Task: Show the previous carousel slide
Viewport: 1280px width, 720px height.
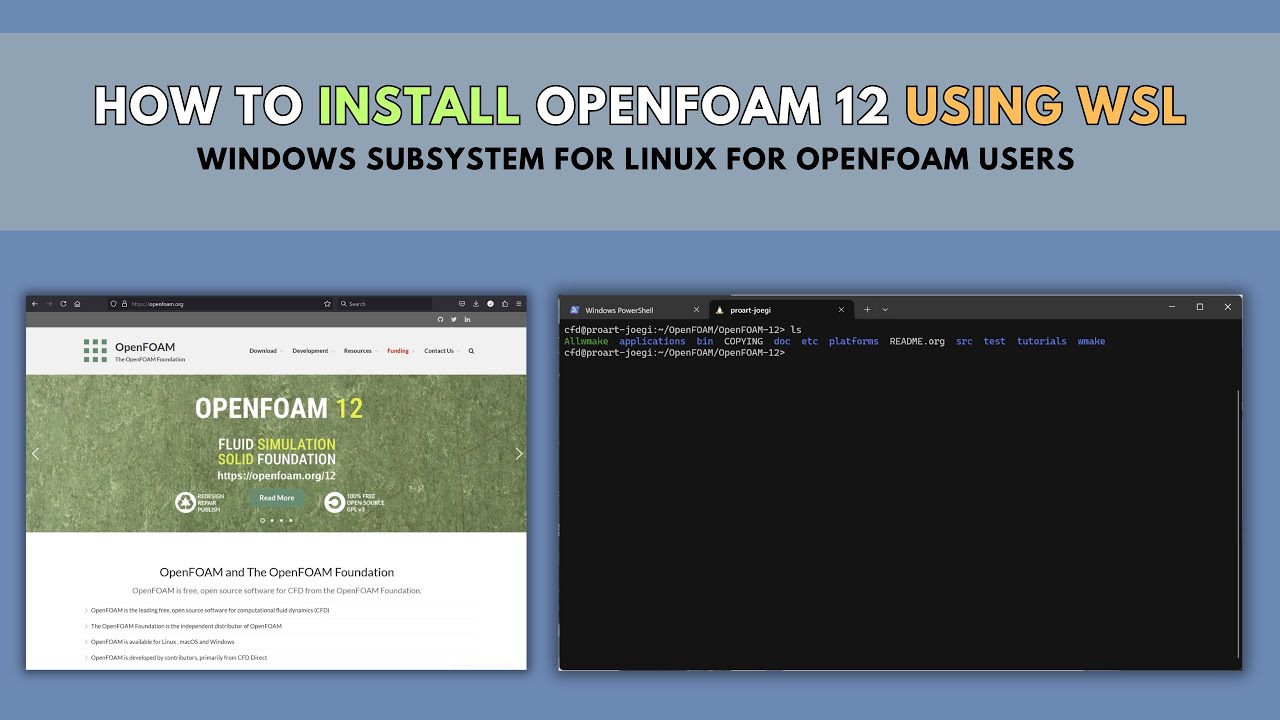Action: pyautogui.click(x=35, y=453)
